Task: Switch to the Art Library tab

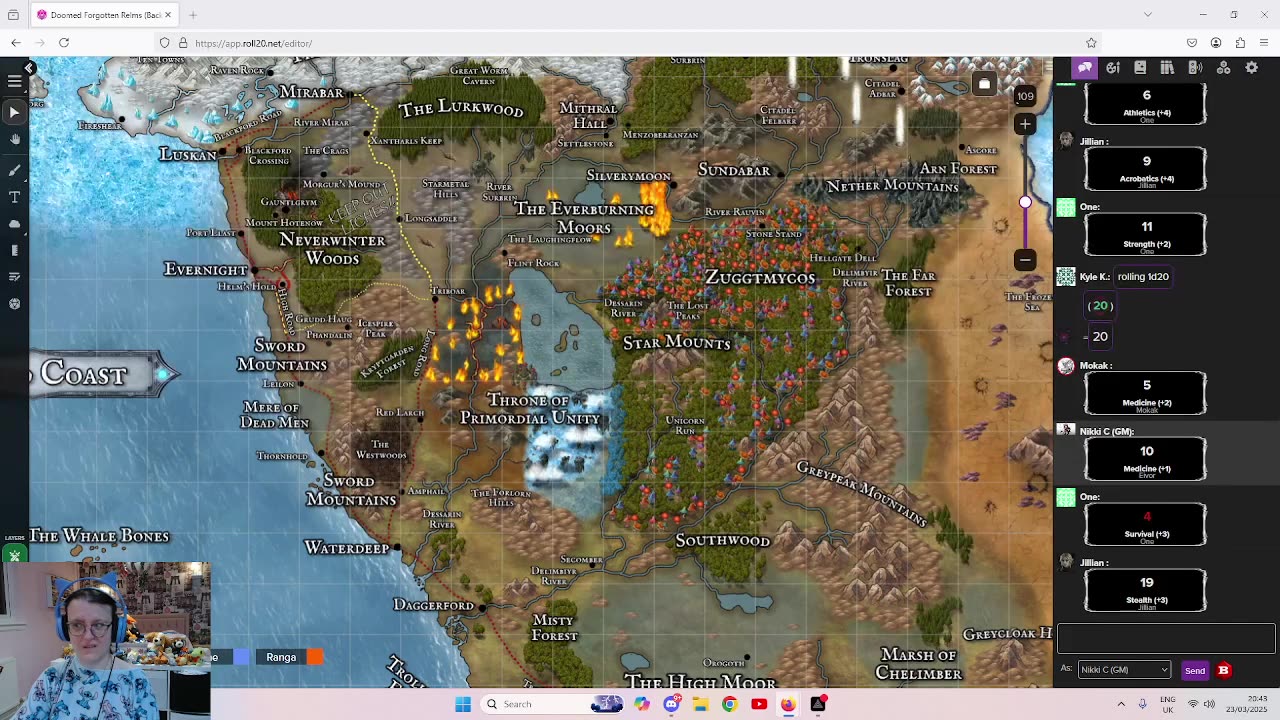Action: tap(1113, 67)
